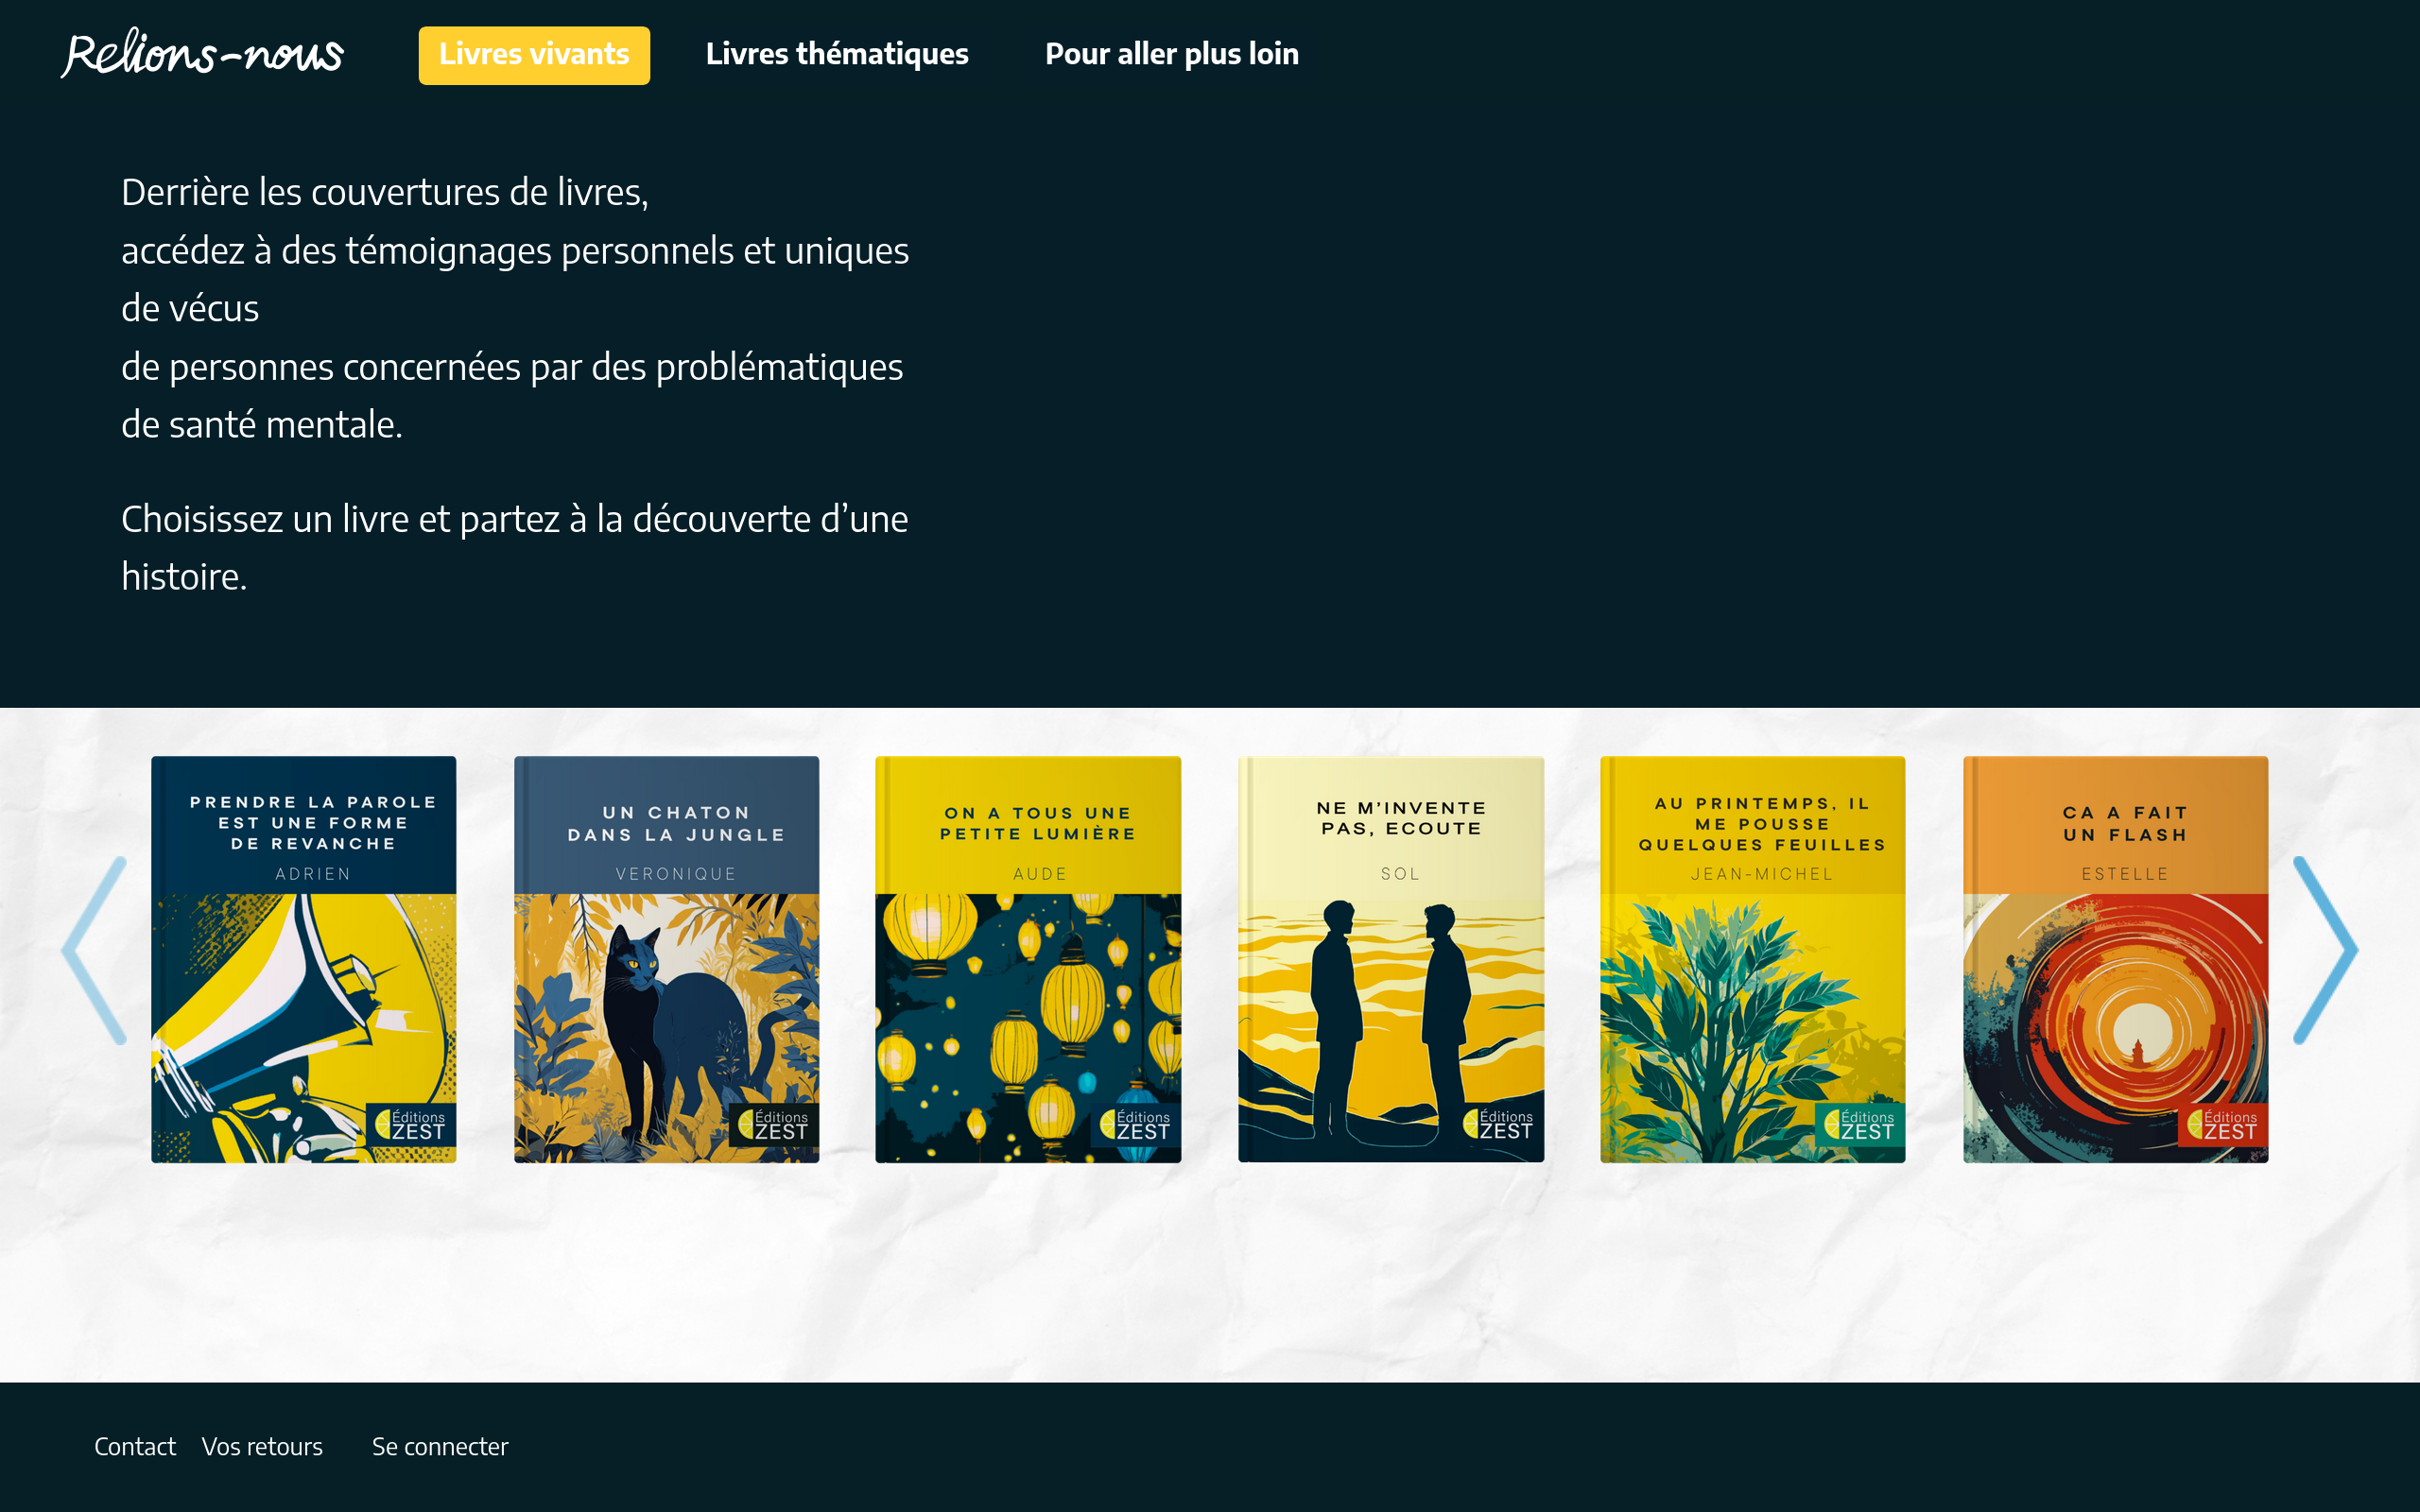Click the 'Choisissez un livre' sentence
The image size is (2420, 1512).
pyautogui.click(x=515, y=547)
